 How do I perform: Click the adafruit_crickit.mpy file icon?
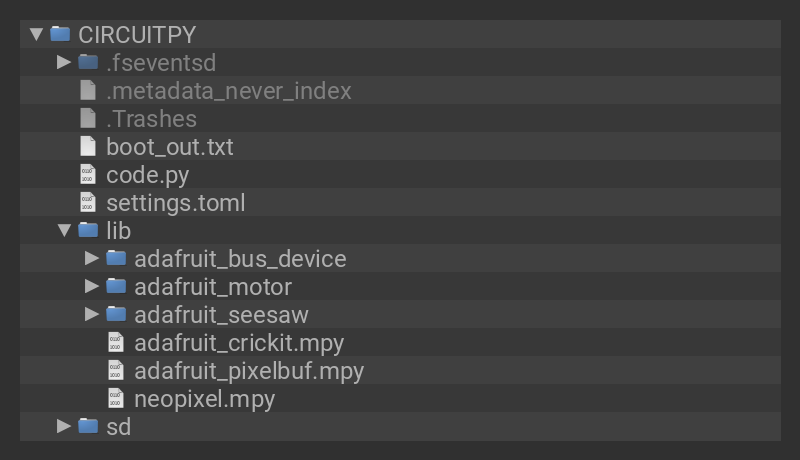[116, 342]
